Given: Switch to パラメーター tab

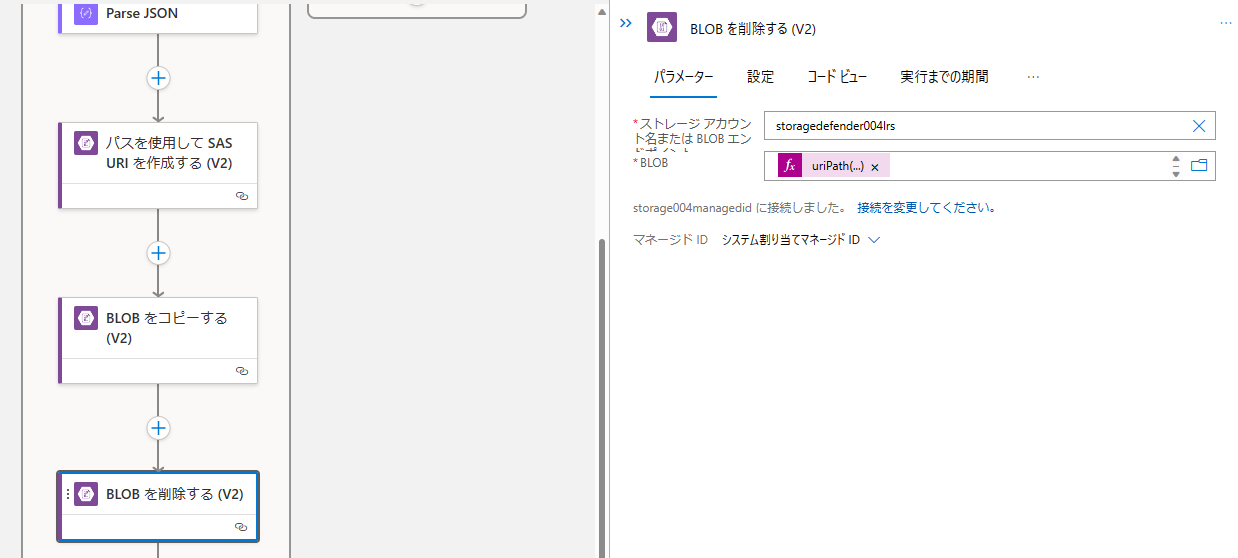Looking at the screenshot, I should click(684, 77).
